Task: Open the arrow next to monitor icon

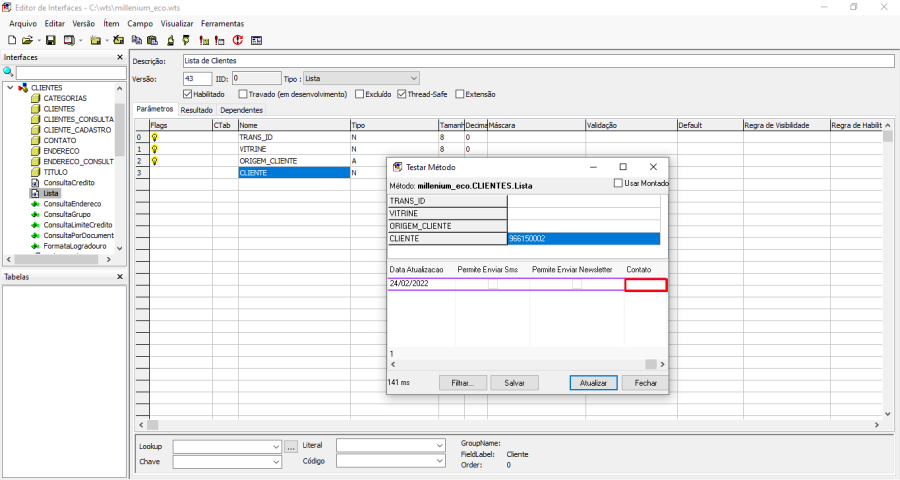Action: 80,40
